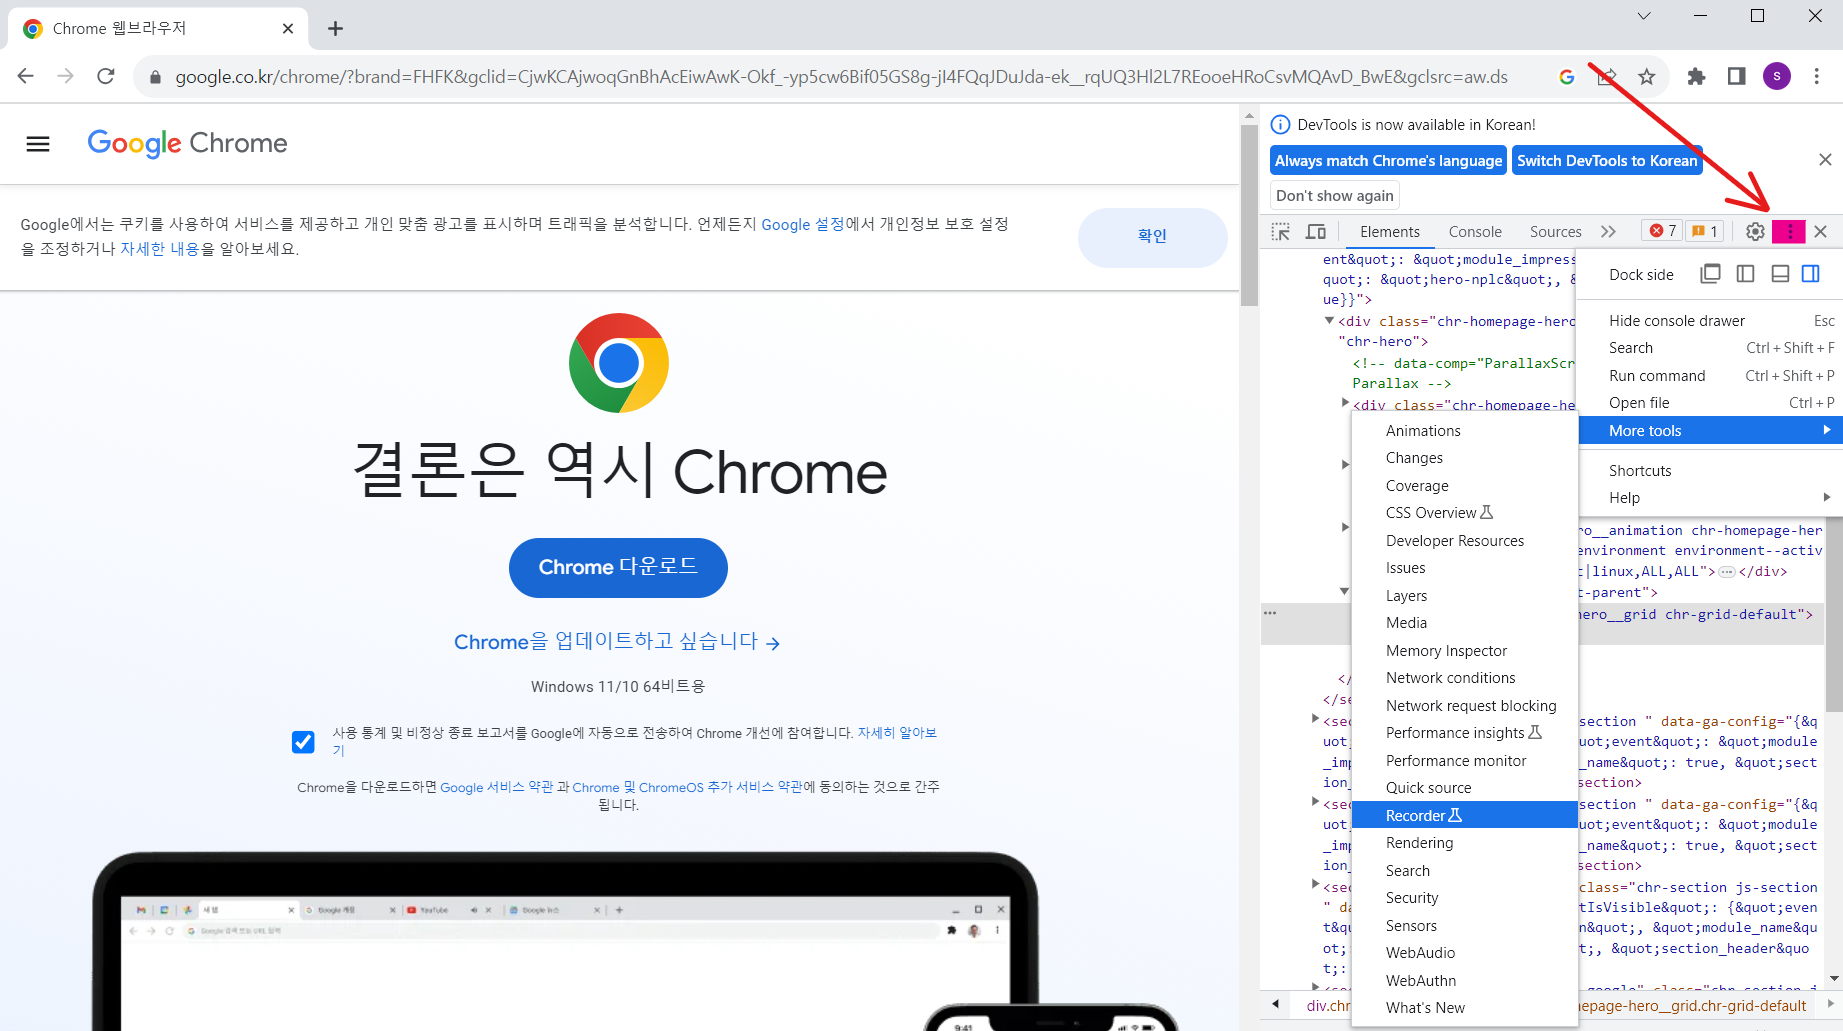Click Don't show again button
This screenshot has width=1843, height=1031.
click(1334, 195)
